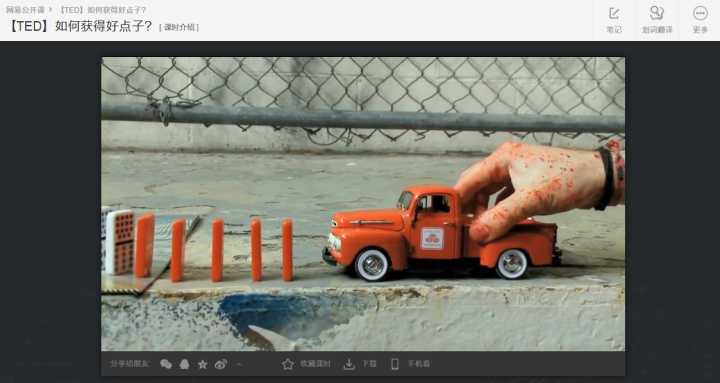The width and height of the screenshot is (720, 383).
Task: Open the 课时介绍 lesson introduction link
Action: (179, 28)
